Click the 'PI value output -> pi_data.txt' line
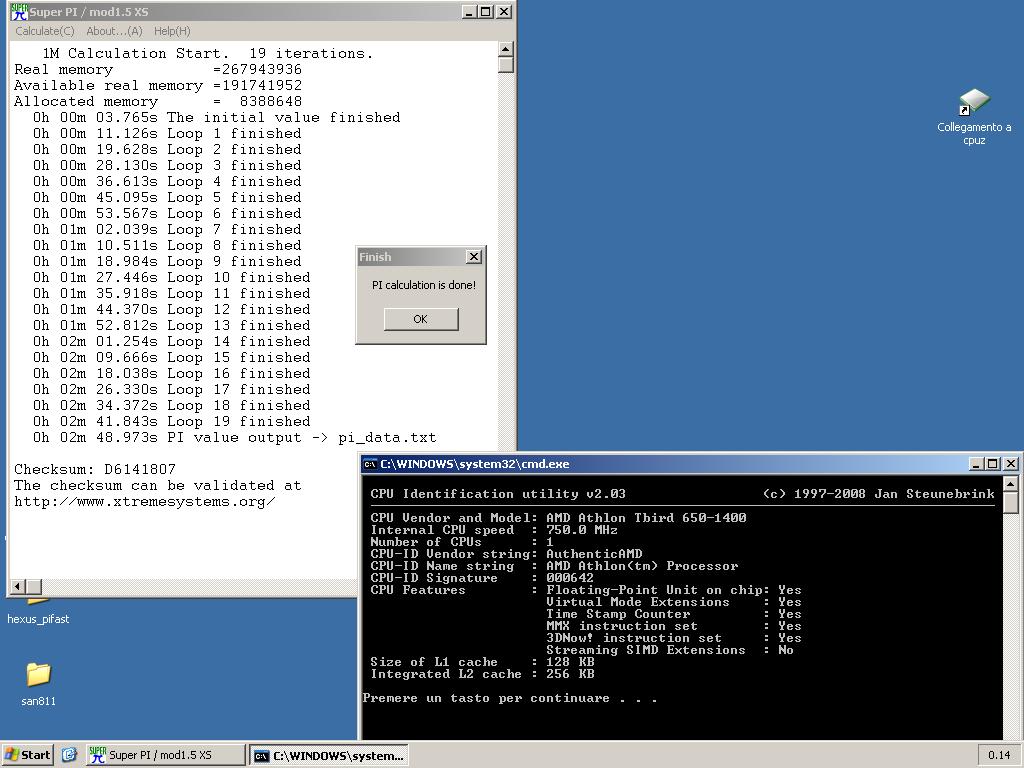This screenshot has height=768, width=1024. [x=234, y=438]
